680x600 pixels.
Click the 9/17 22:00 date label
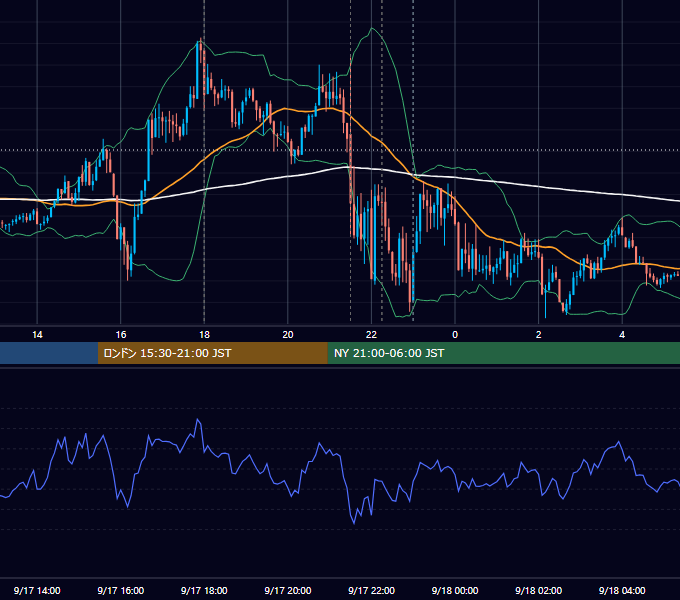pos(372,590)
